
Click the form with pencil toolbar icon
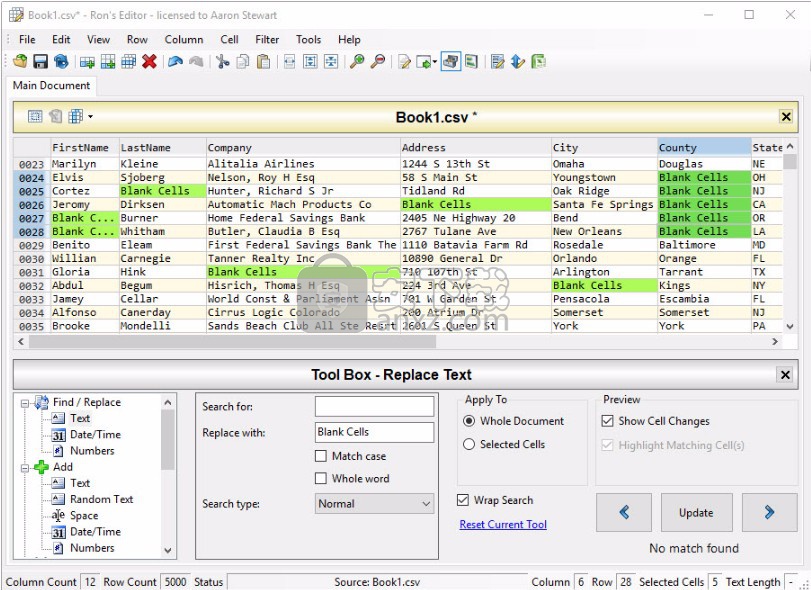click(x=498, y=62)
